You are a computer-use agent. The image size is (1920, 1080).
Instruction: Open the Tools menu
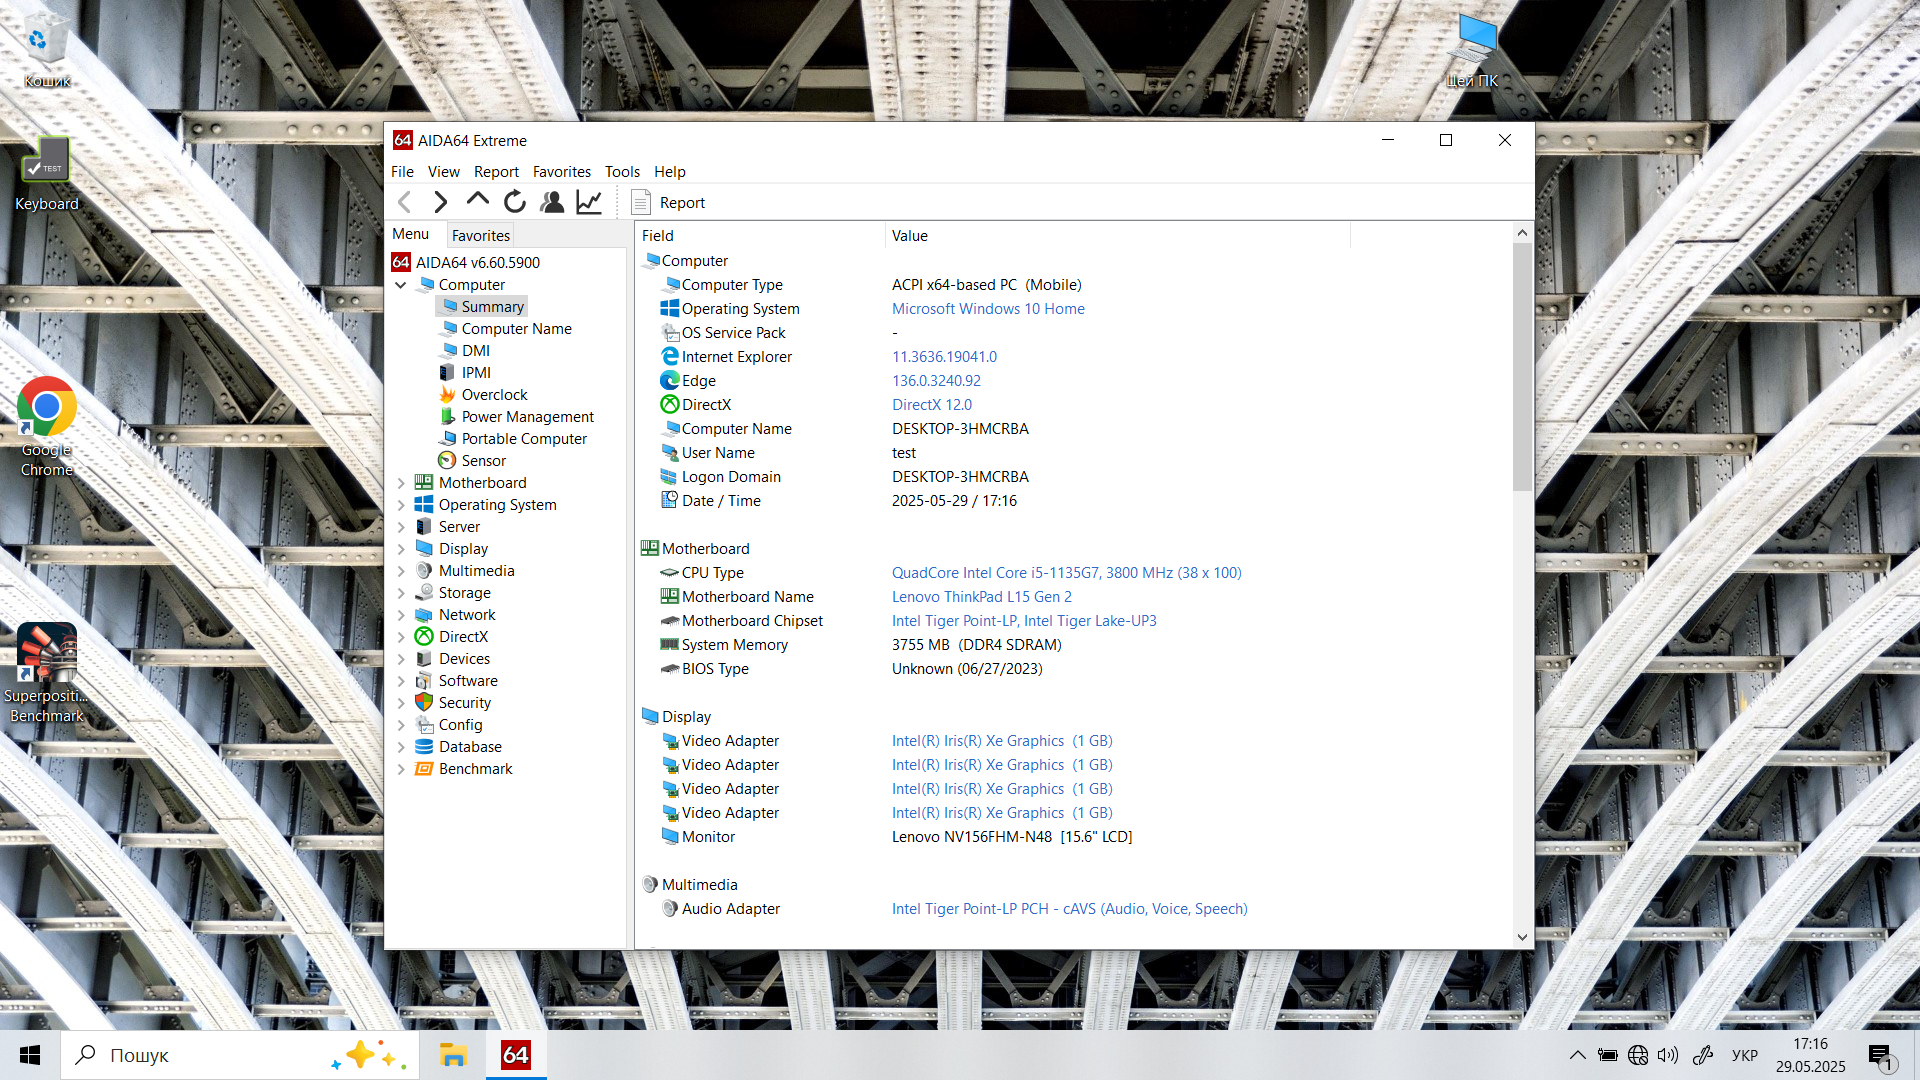(622, 172)
